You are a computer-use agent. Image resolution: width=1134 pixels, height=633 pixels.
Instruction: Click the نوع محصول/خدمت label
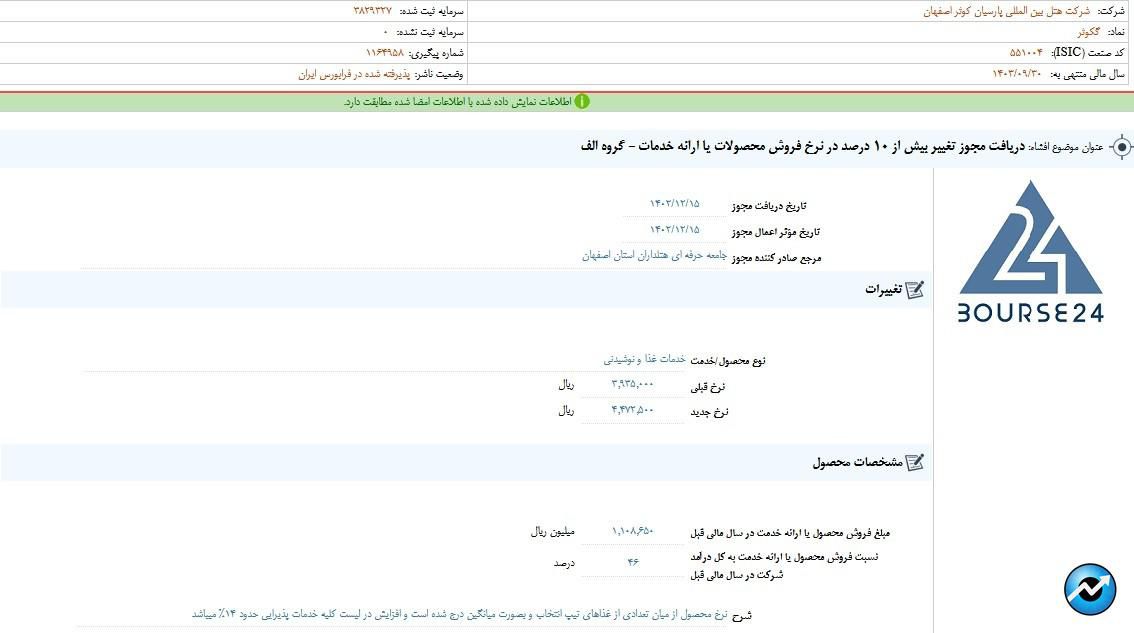(728, 360)
